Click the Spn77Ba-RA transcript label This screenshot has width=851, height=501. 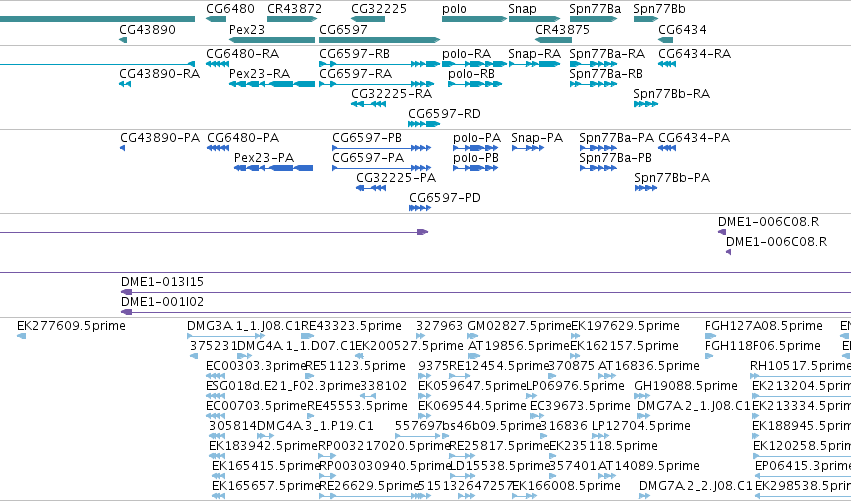(x=607, y=54)
